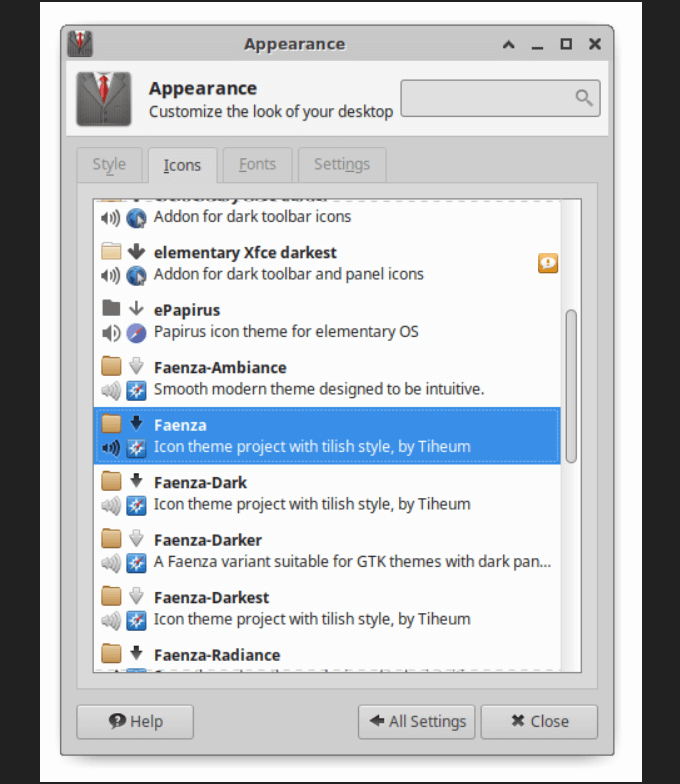Click the speaker icon in ePapirus row
The height and width of the screenshot is (784, 680).
point(111,333)
